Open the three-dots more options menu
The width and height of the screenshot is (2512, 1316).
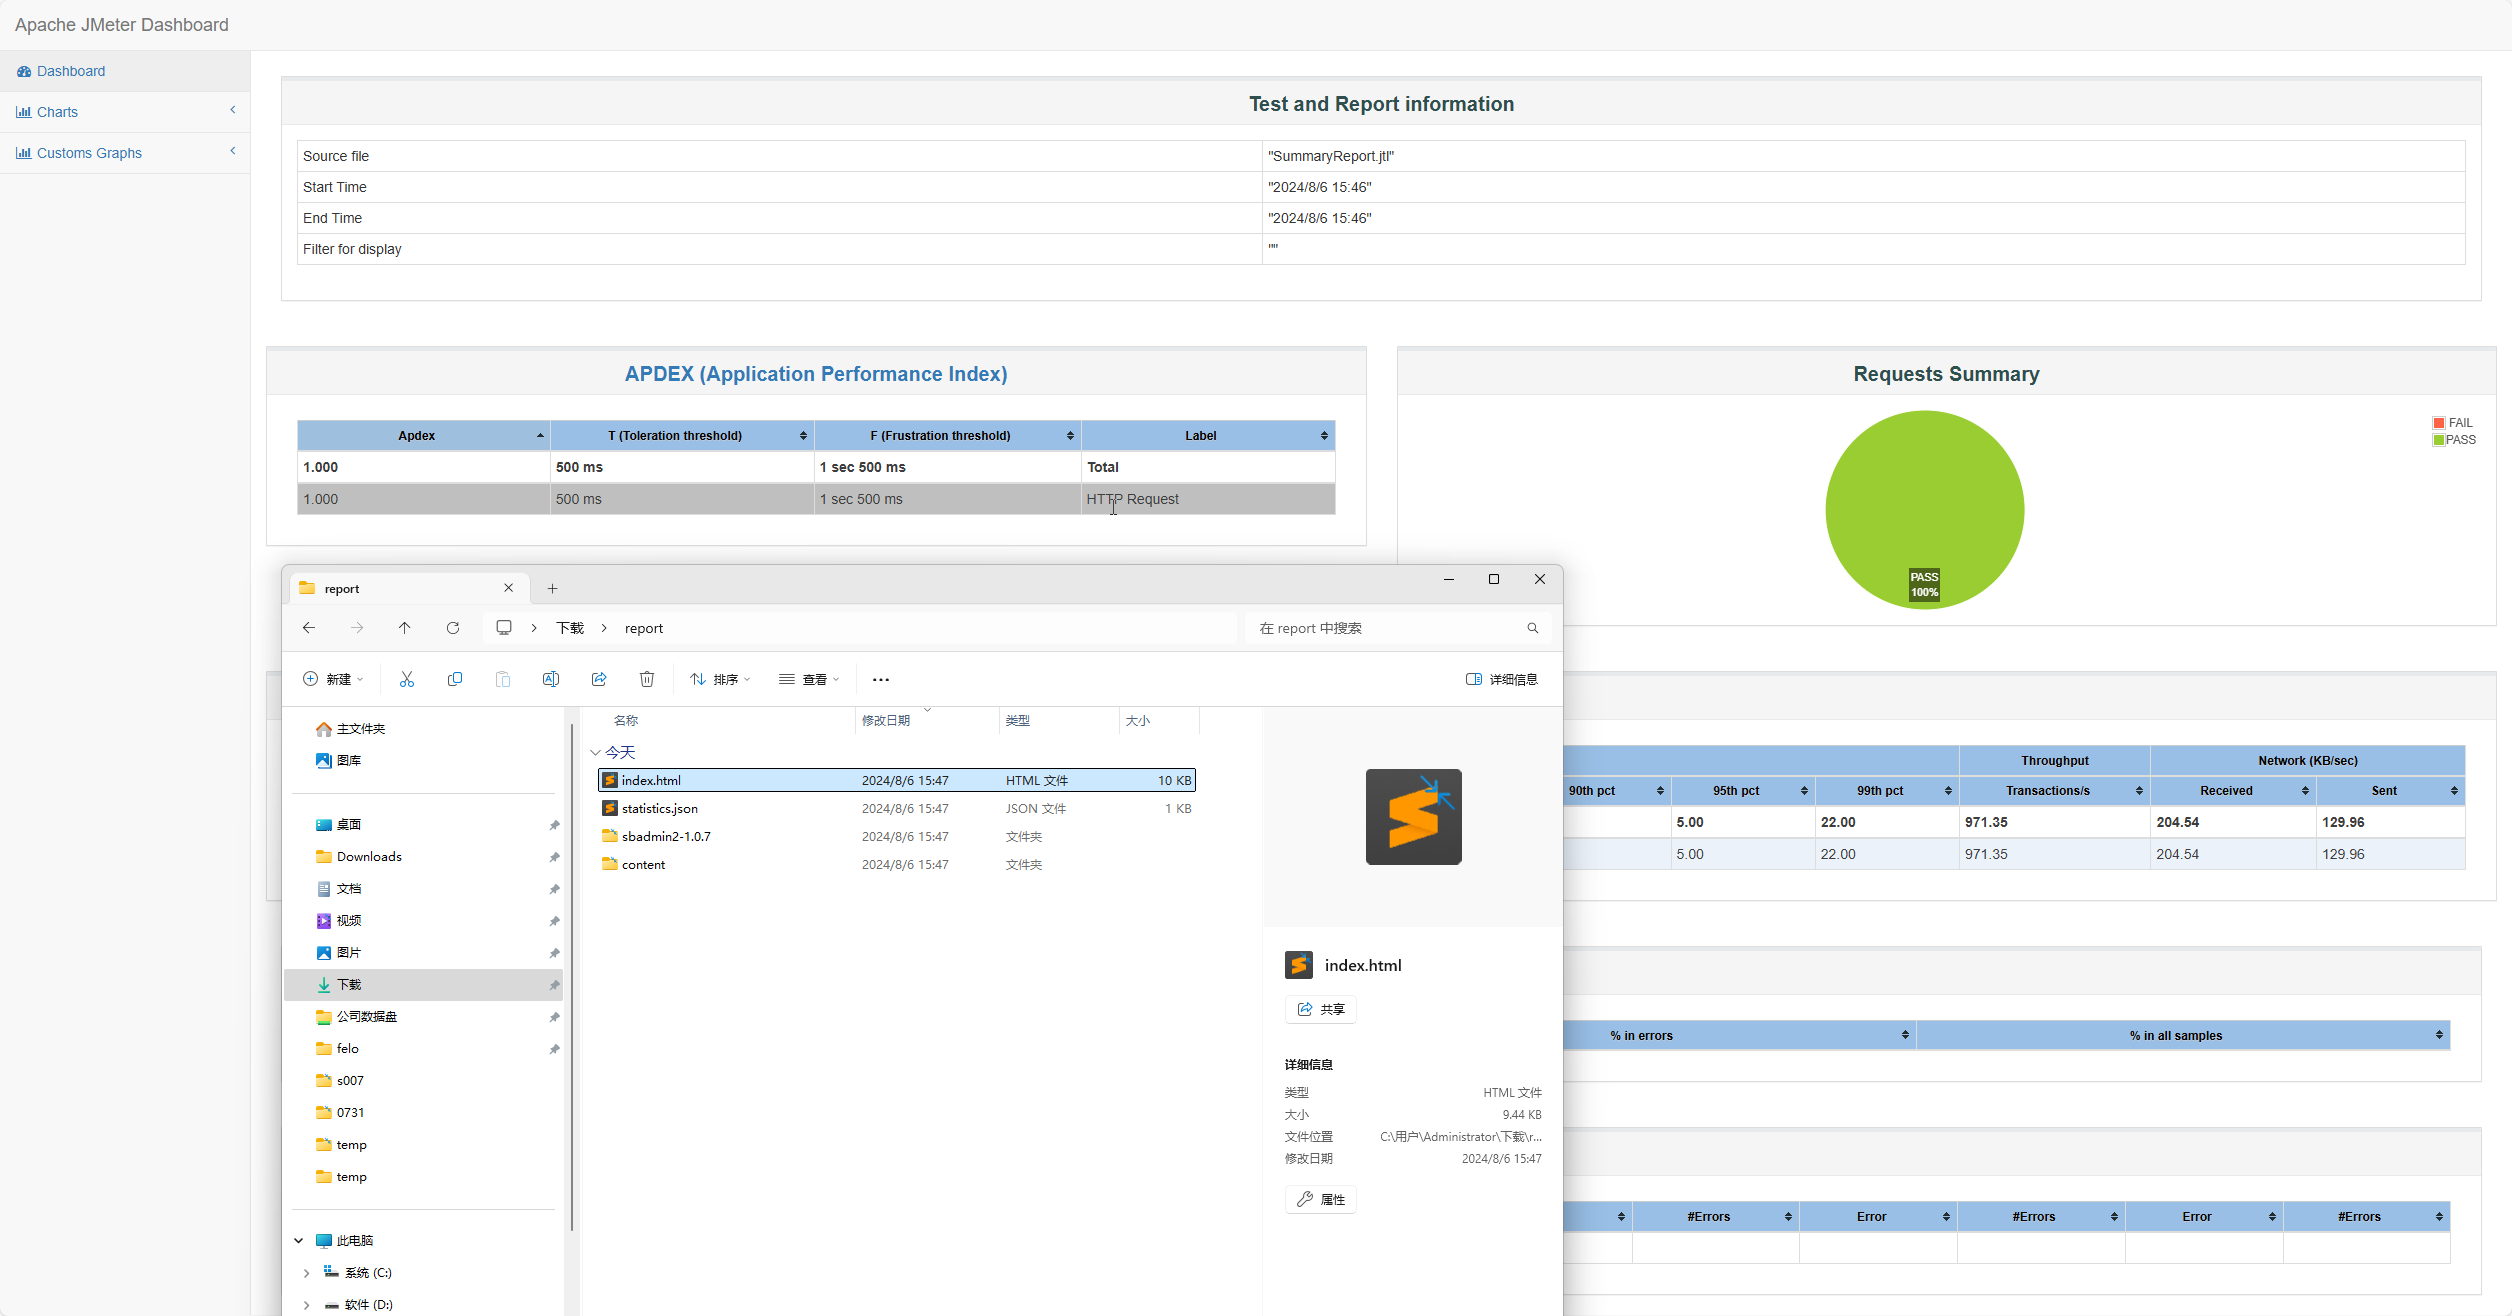[x=881, y=679]
